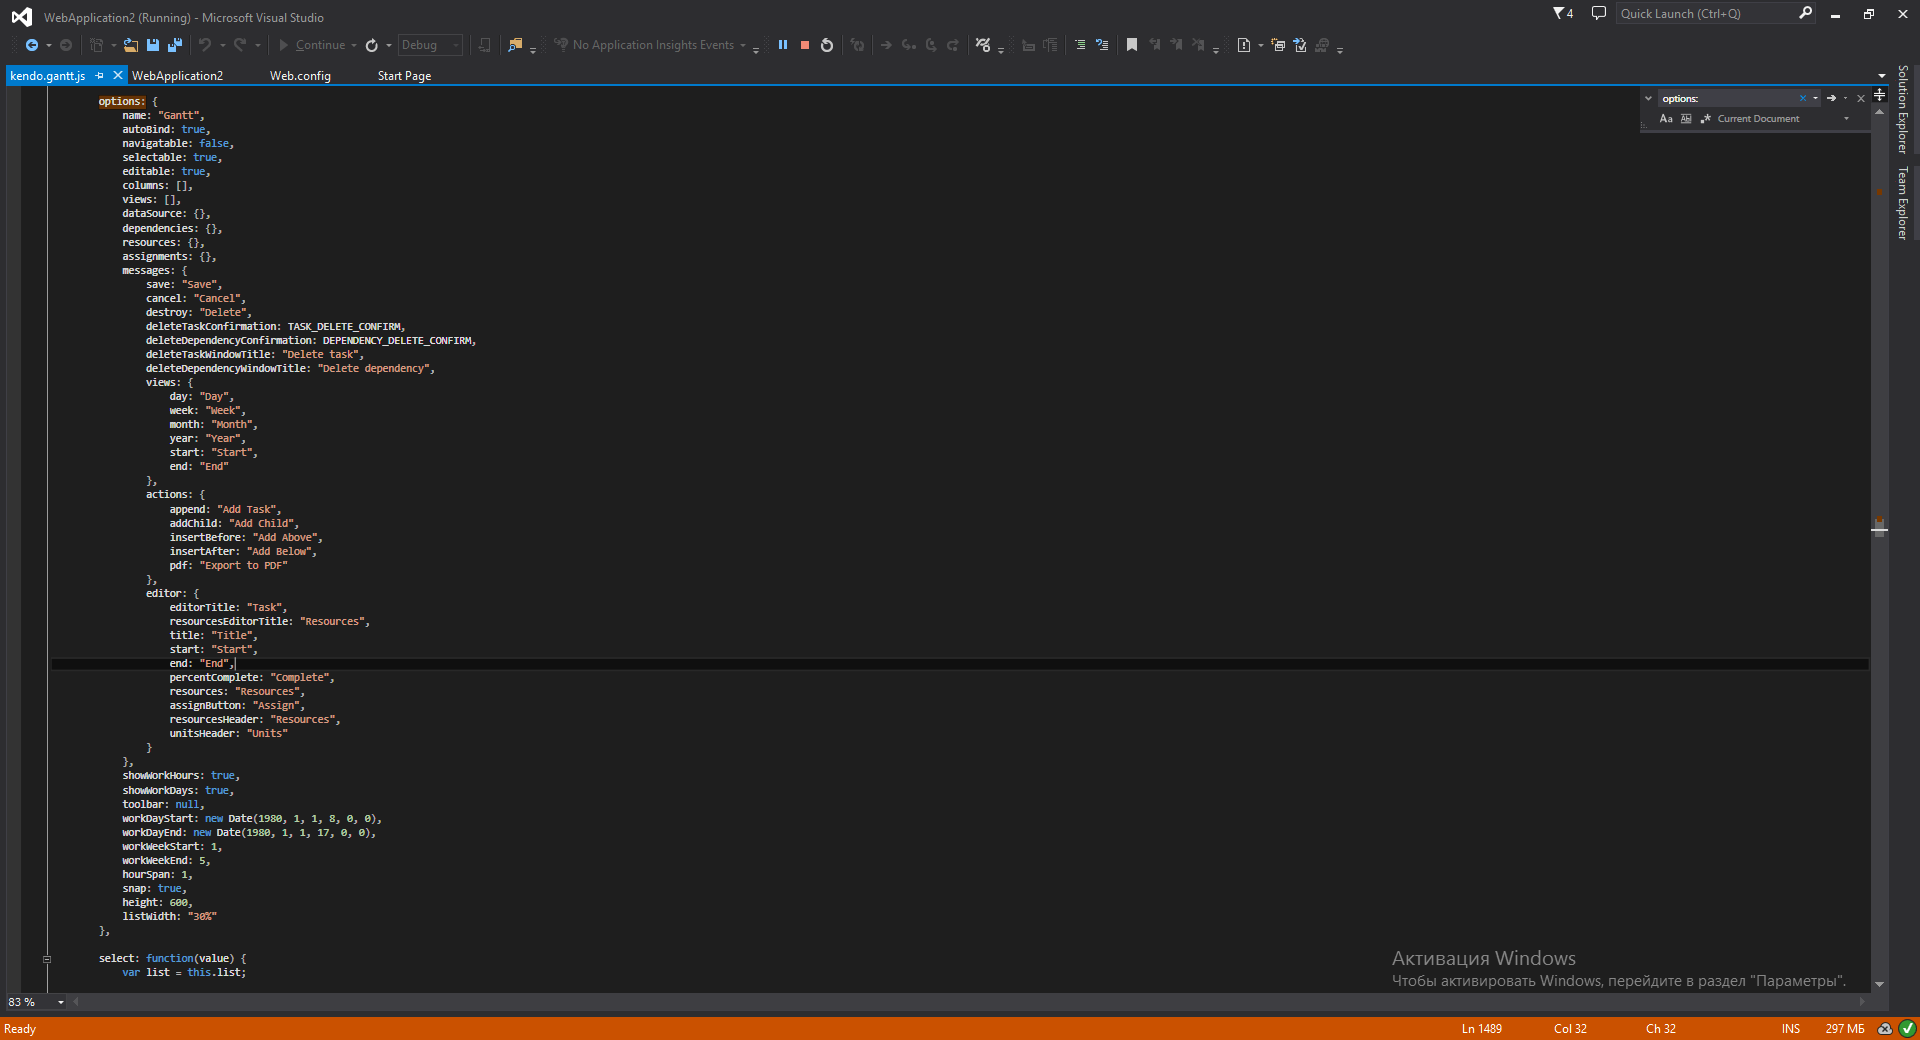
Task: Select the kendo.gantt.js tab
Action: pyautogui.click(x=48, y=76)
